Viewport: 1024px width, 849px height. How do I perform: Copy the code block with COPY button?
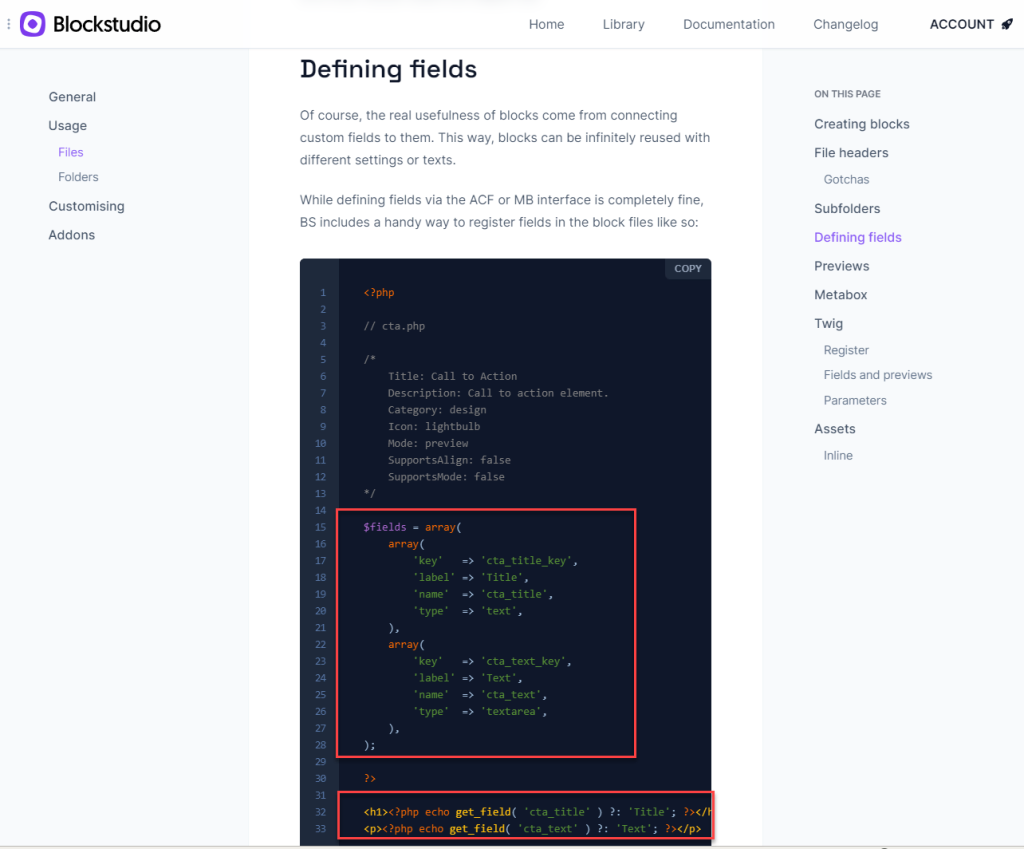[688, 268]
